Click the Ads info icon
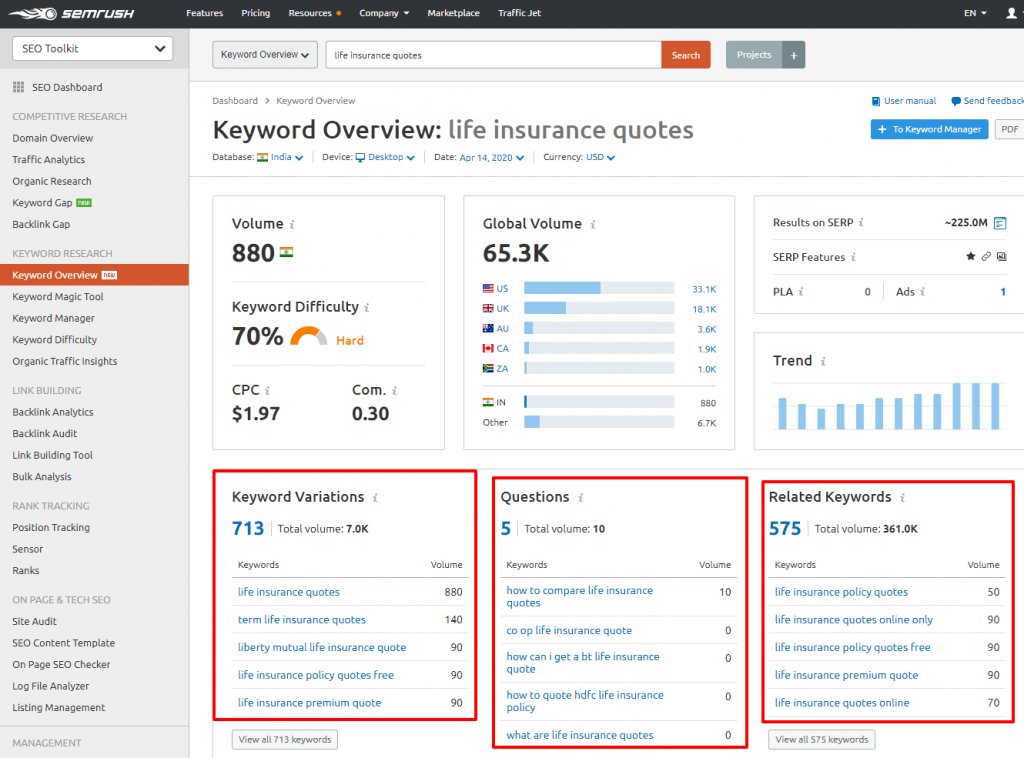This screenshot has height=758, width=1024. point(922,292)
